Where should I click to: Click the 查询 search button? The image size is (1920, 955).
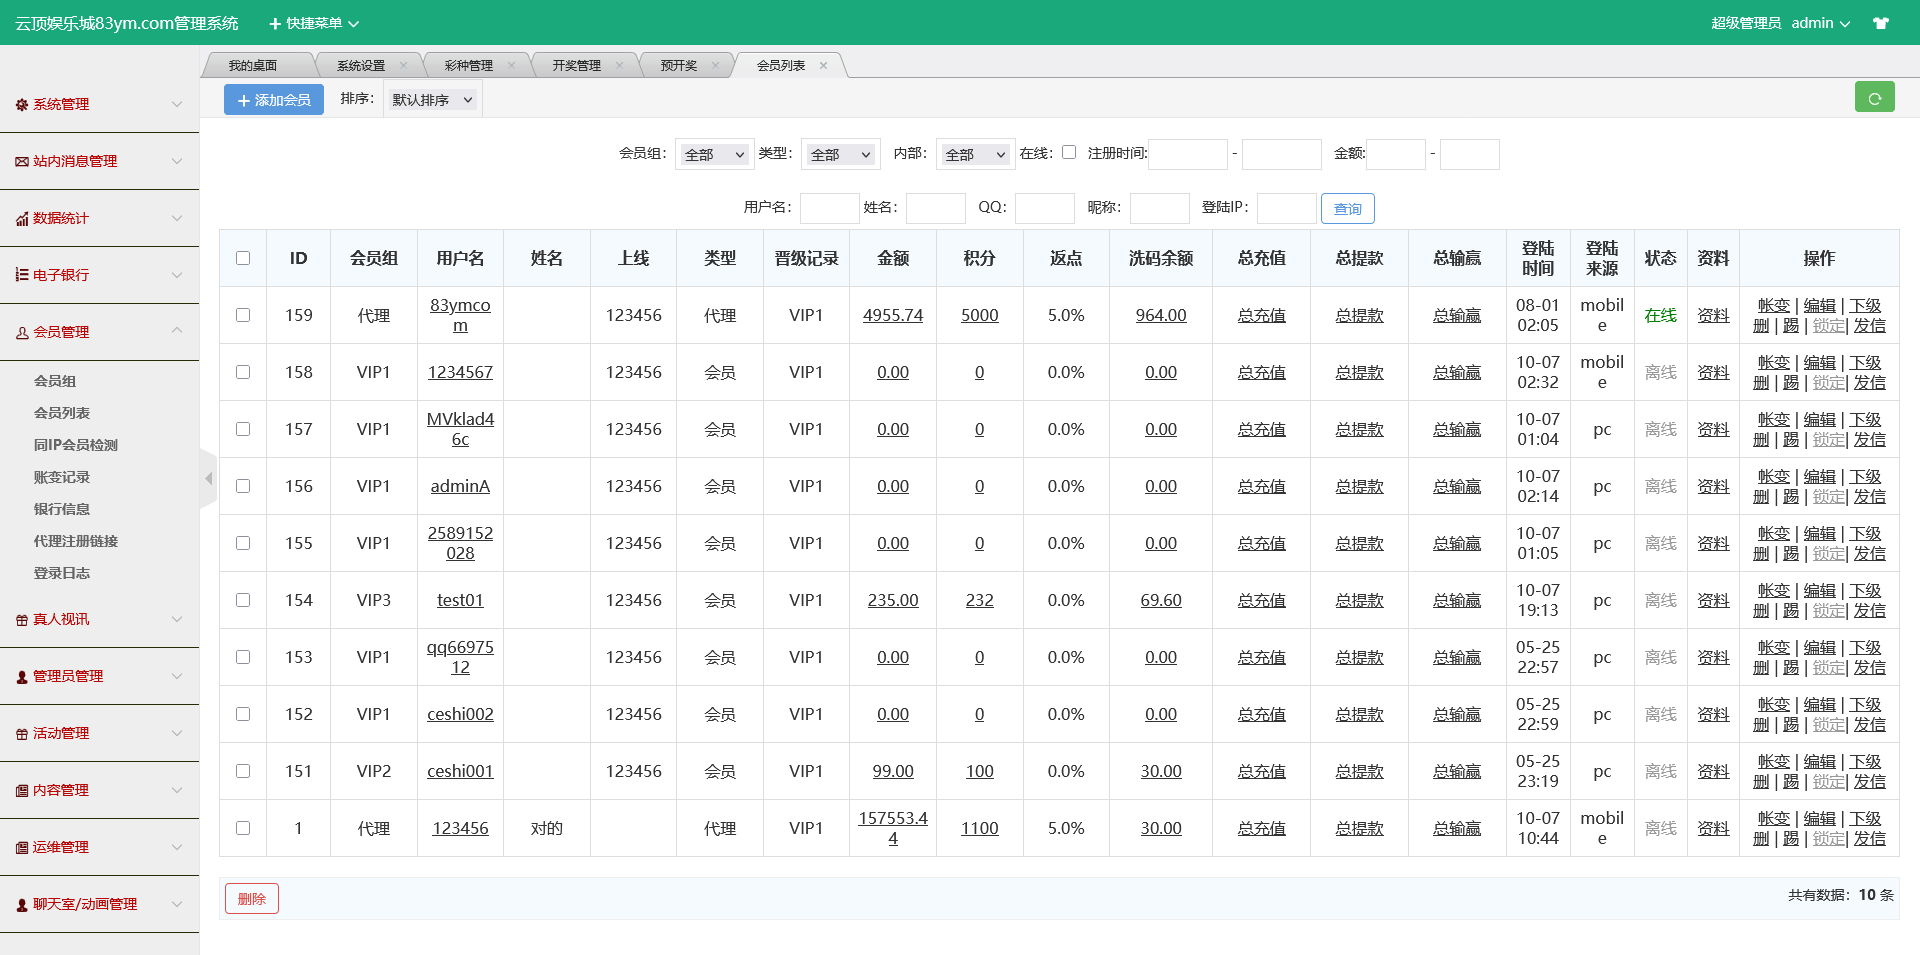(1347, 209)
